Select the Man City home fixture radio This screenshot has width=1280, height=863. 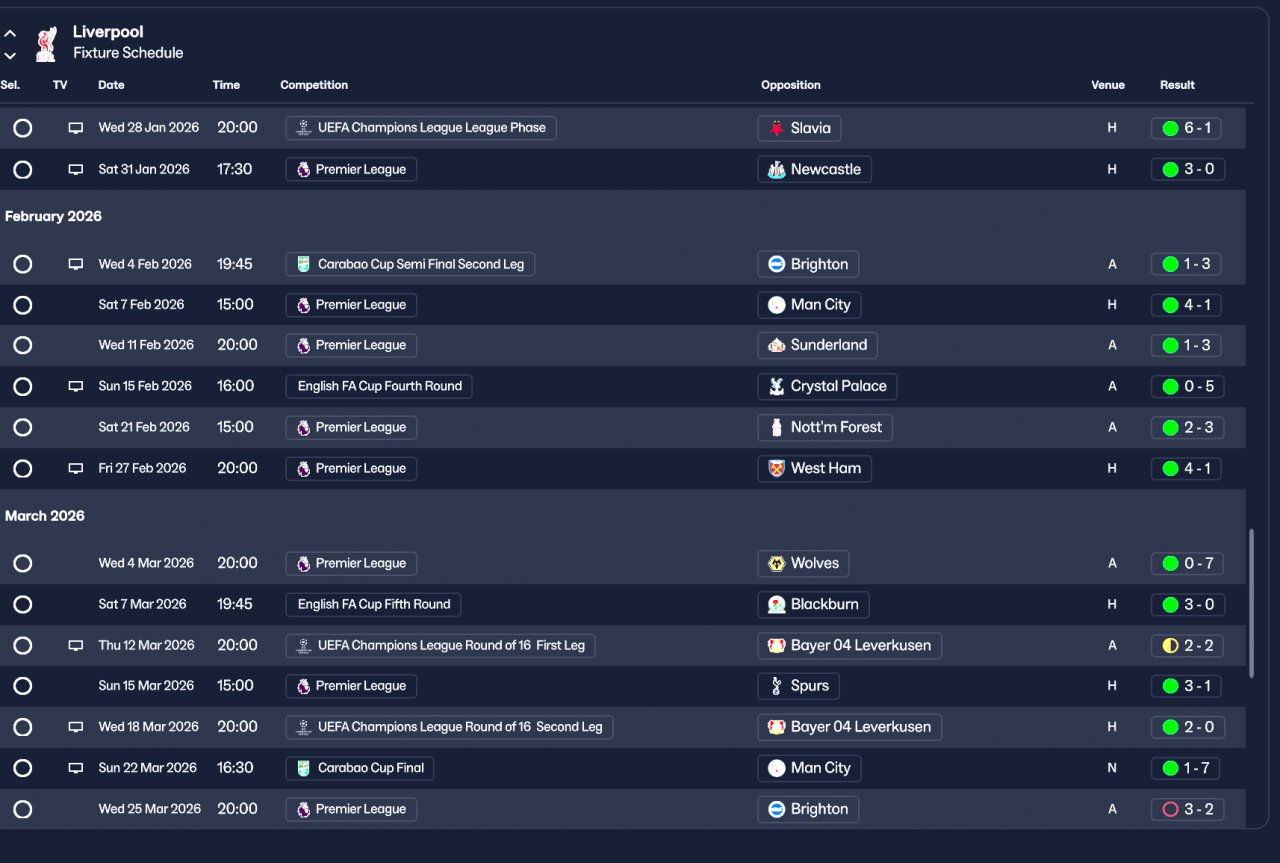coord(23,305)
